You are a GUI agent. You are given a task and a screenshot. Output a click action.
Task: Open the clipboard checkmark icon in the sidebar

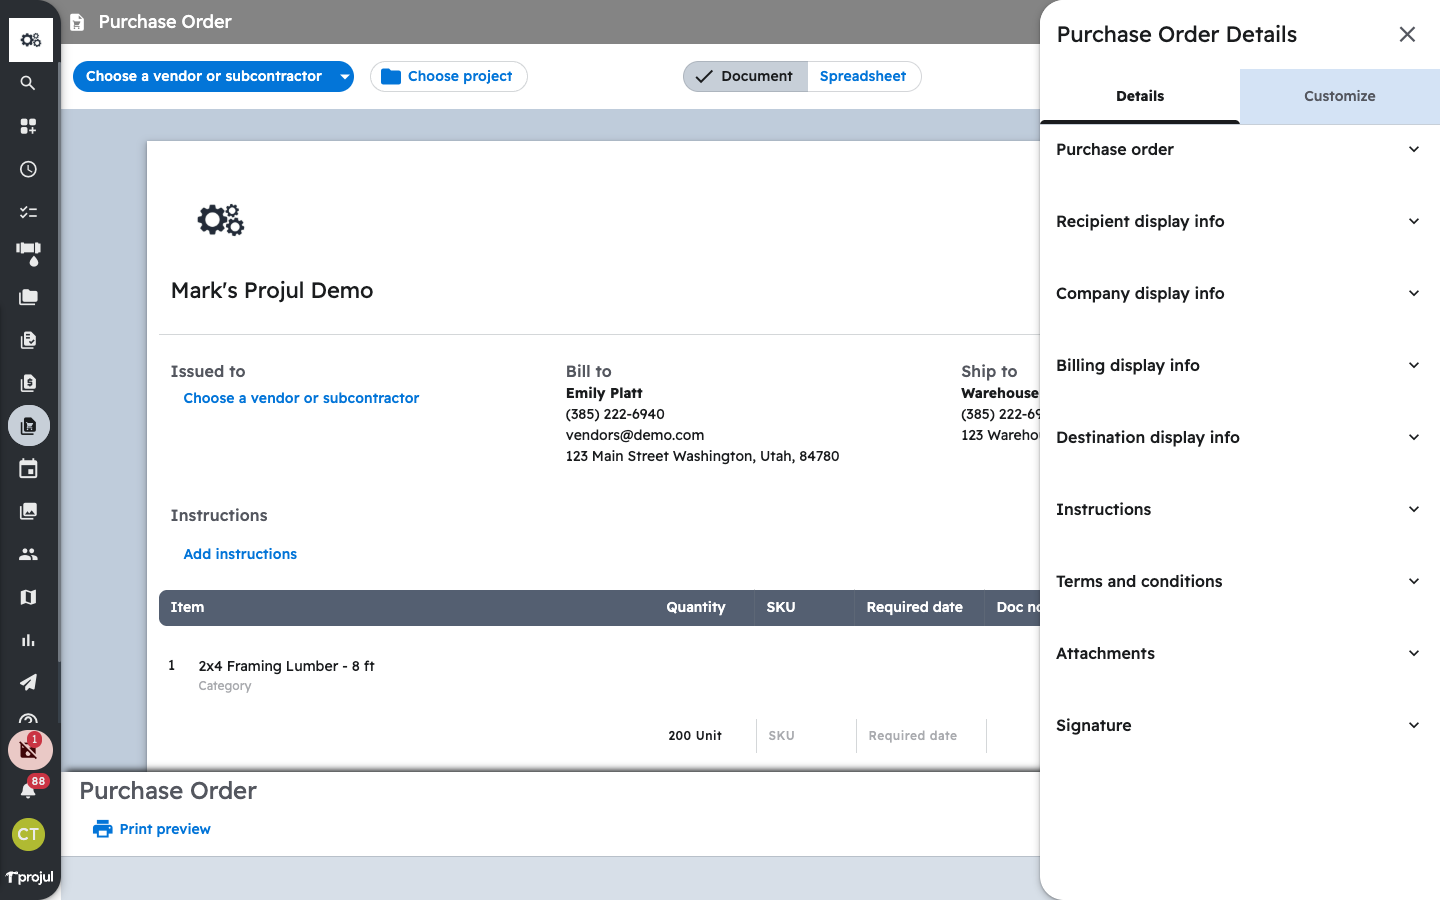pos(28,340)
